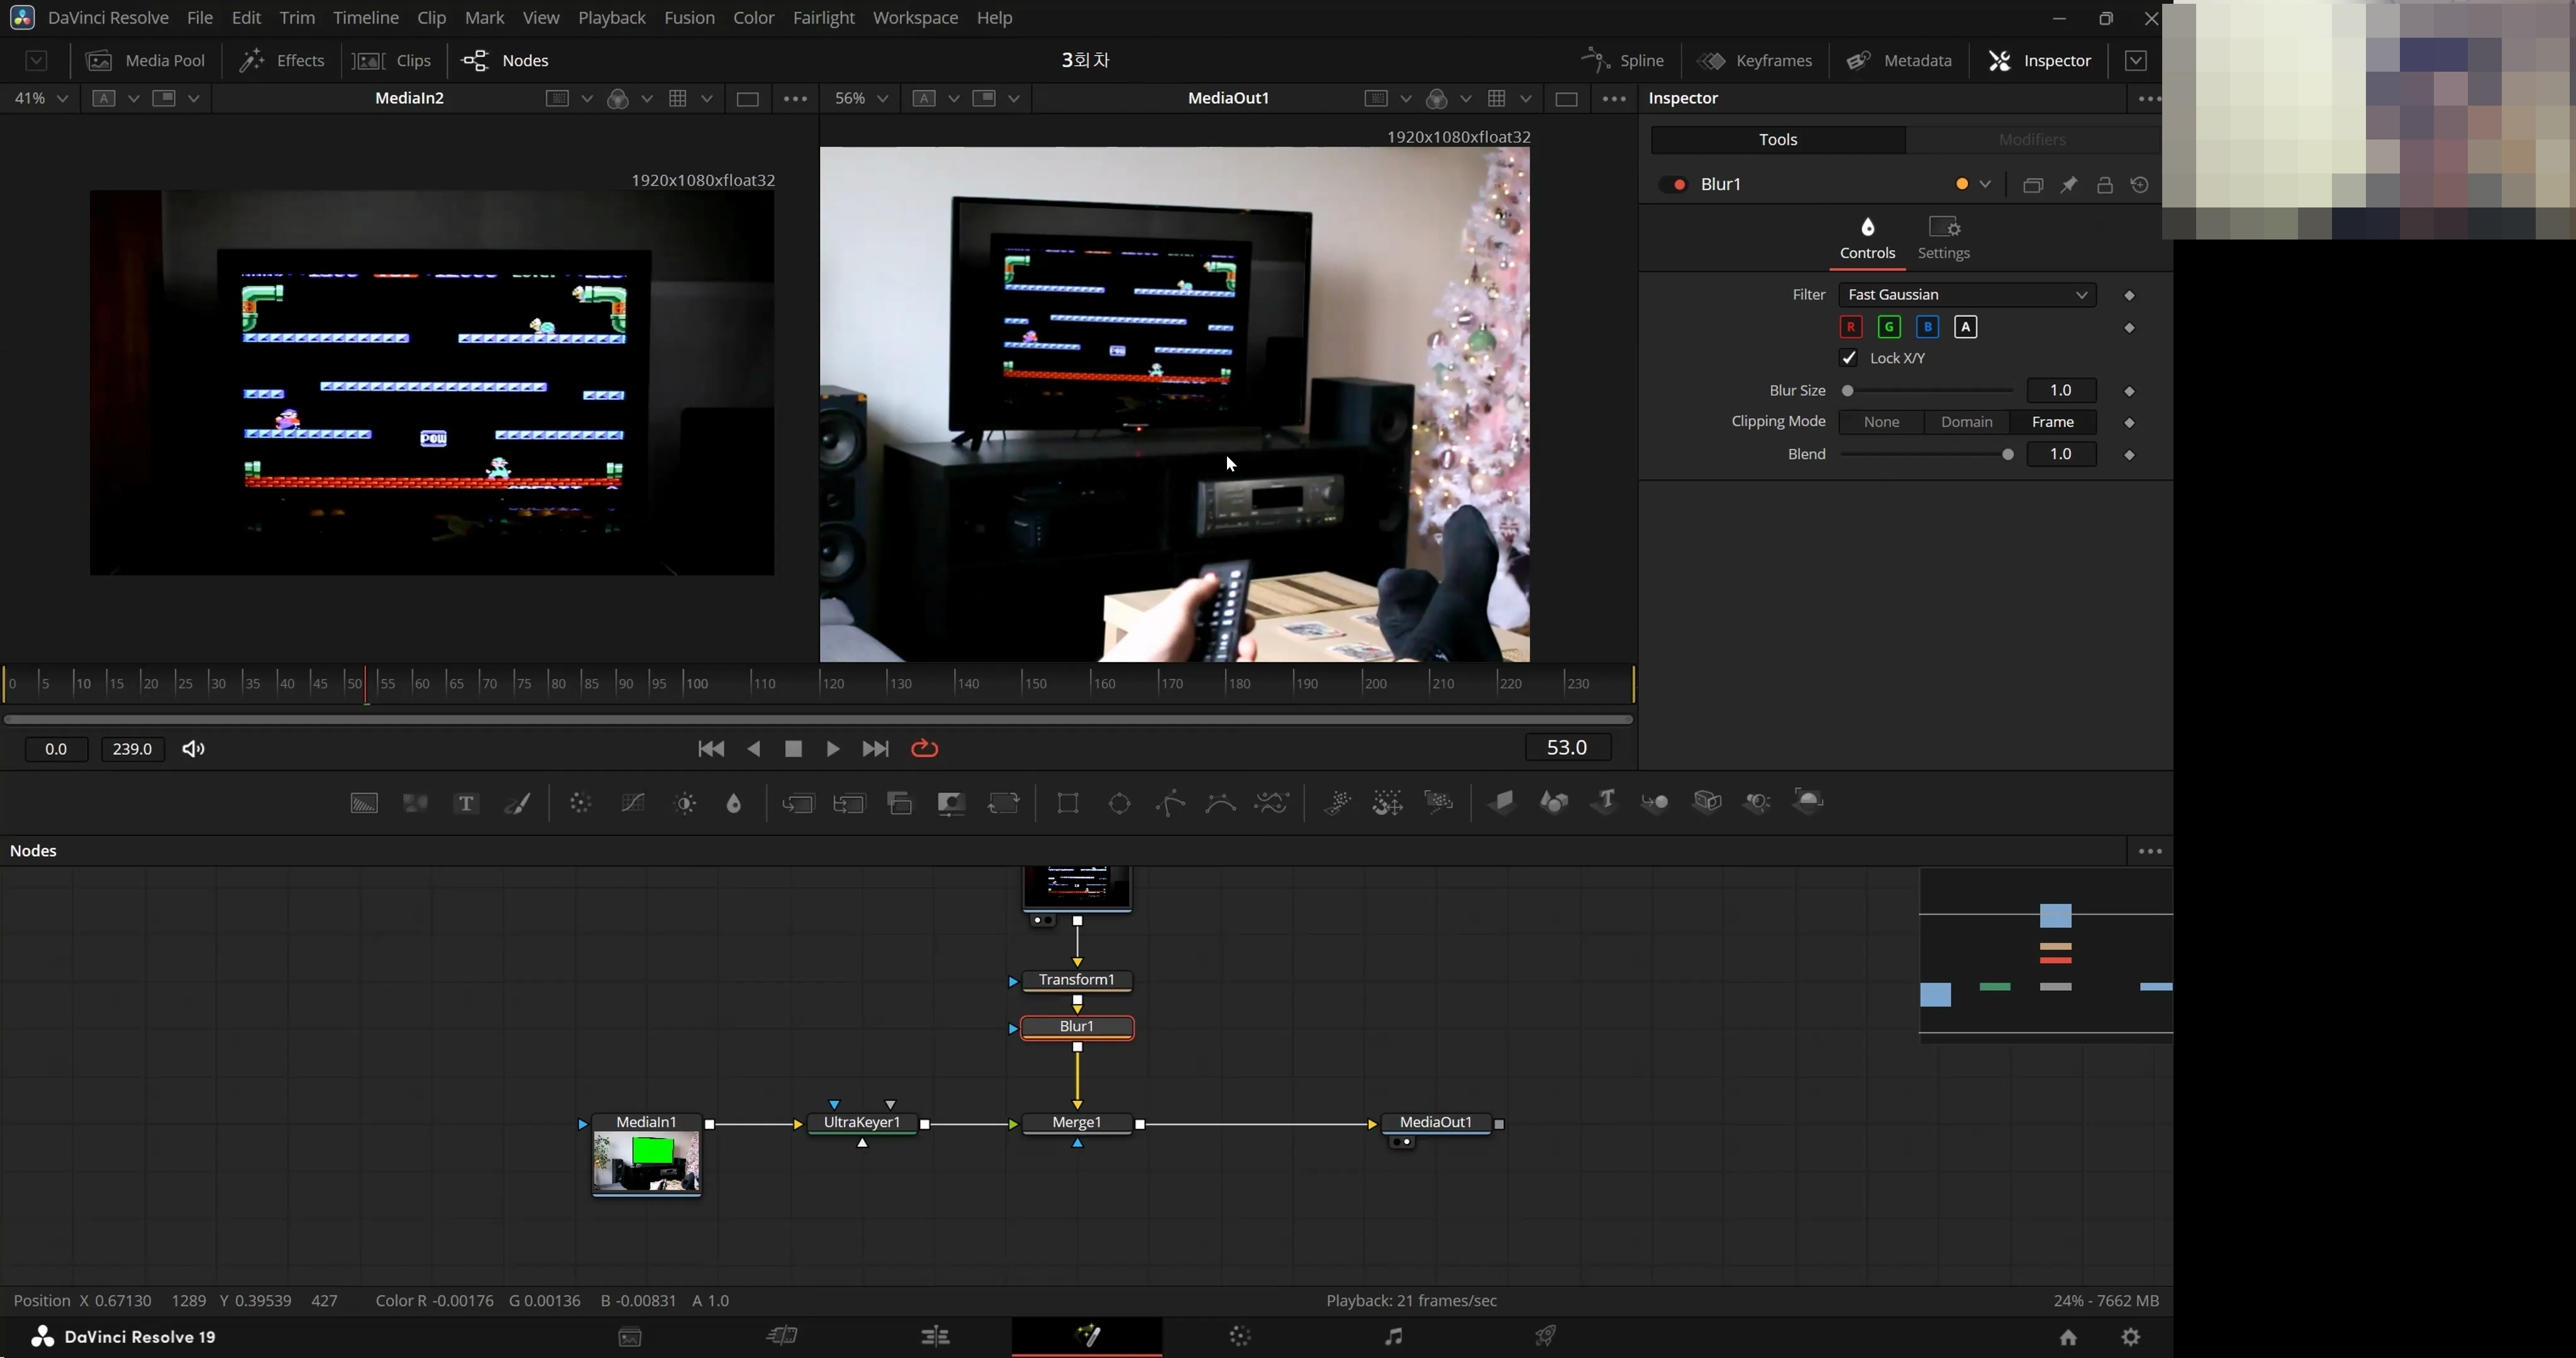Open the dropdown at the top-left of the toolbar
The width and height of the screenshot is (2576, 1358).
36,61
